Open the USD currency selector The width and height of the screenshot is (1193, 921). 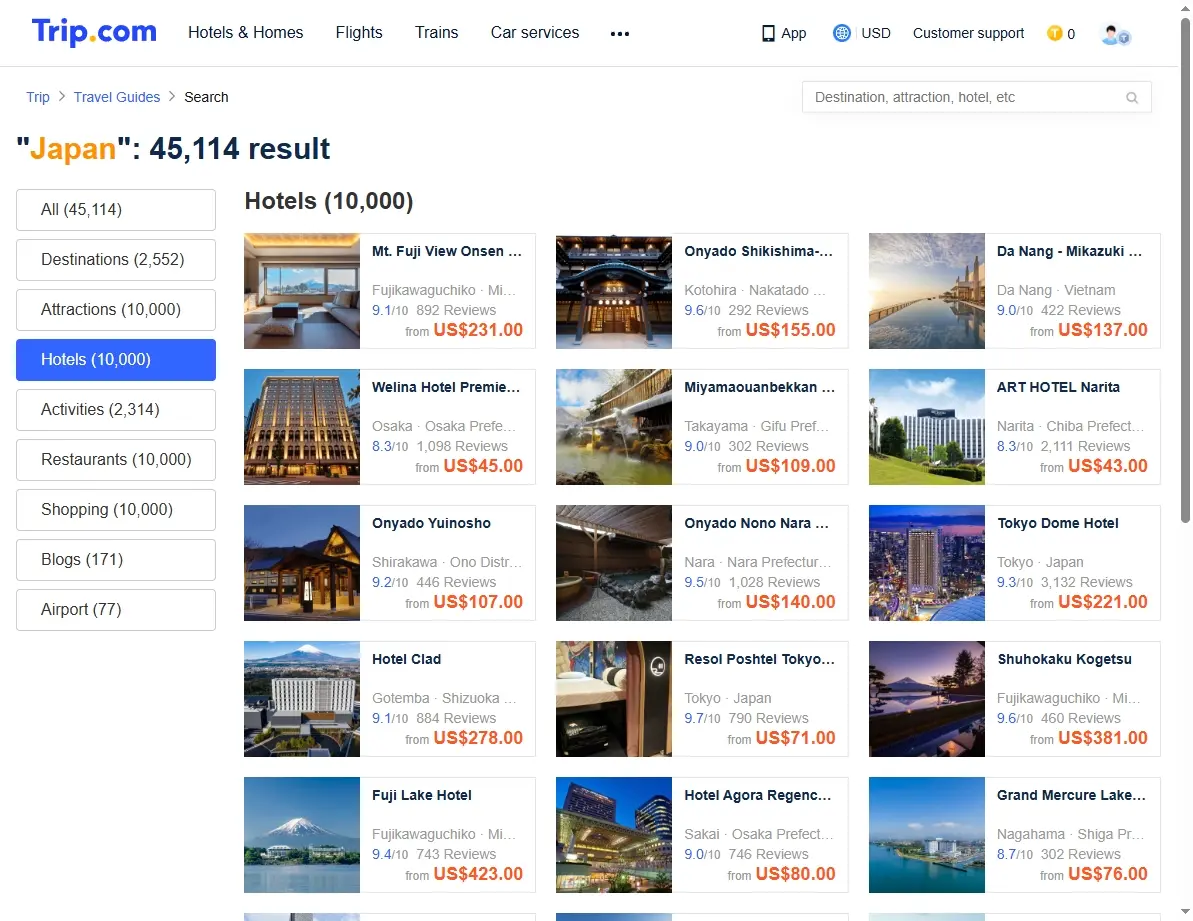tap(876, 33)
